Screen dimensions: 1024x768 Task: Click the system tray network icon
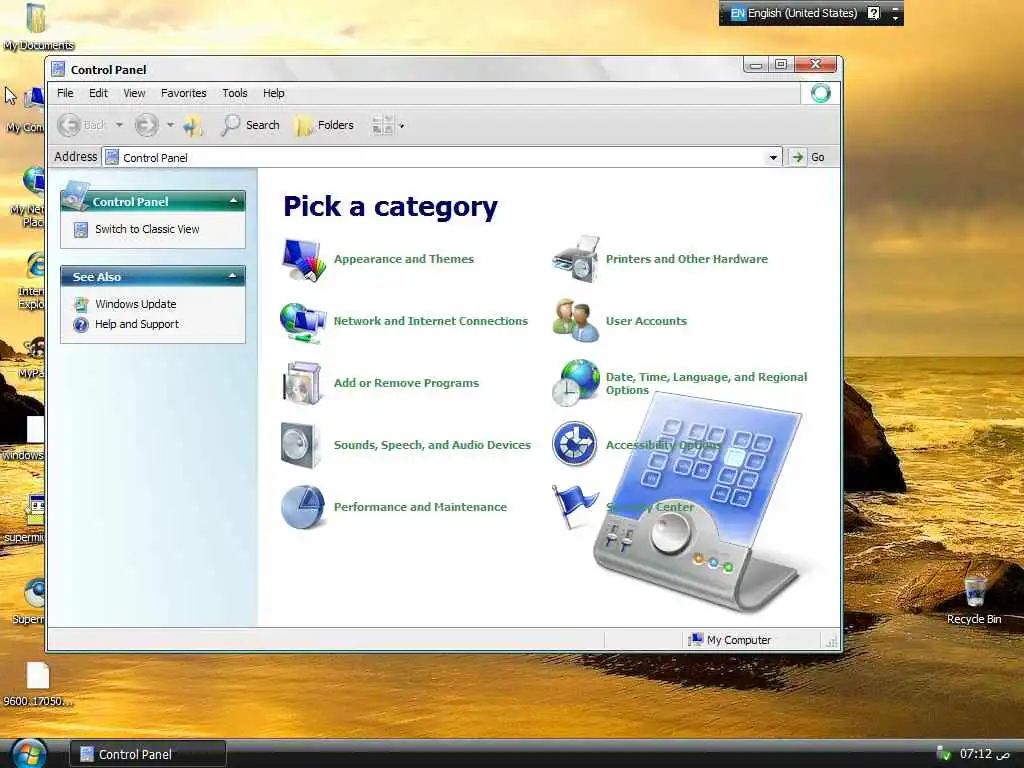pos(944,754)
